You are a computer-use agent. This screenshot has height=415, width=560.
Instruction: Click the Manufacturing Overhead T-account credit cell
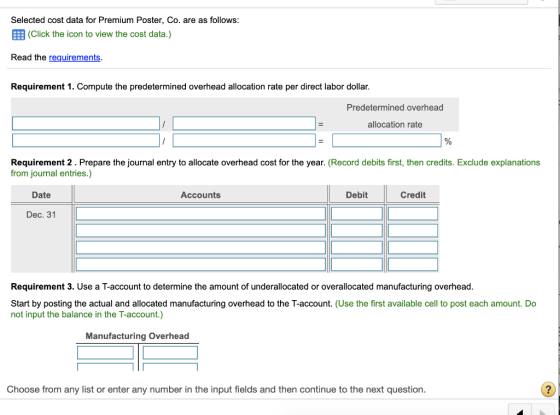pyautogui.click(x=170, y=353)
